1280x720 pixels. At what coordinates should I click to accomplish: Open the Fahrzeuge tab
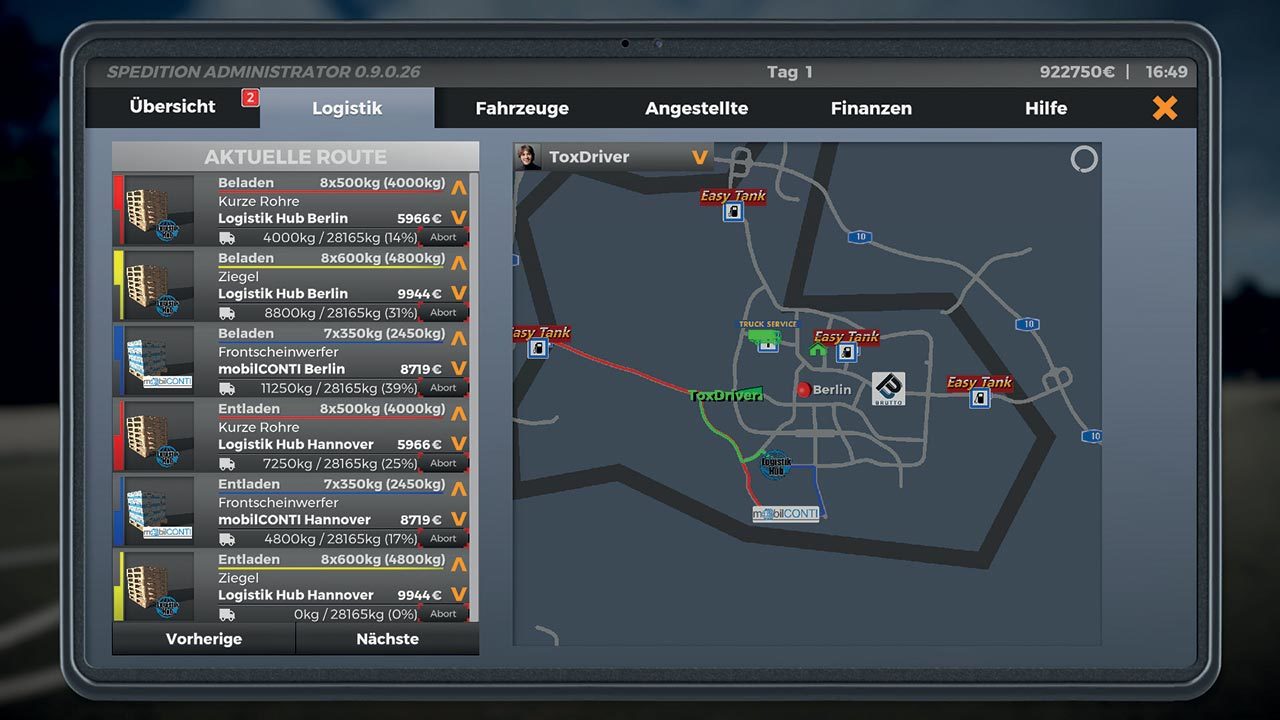tap(522, 108)
